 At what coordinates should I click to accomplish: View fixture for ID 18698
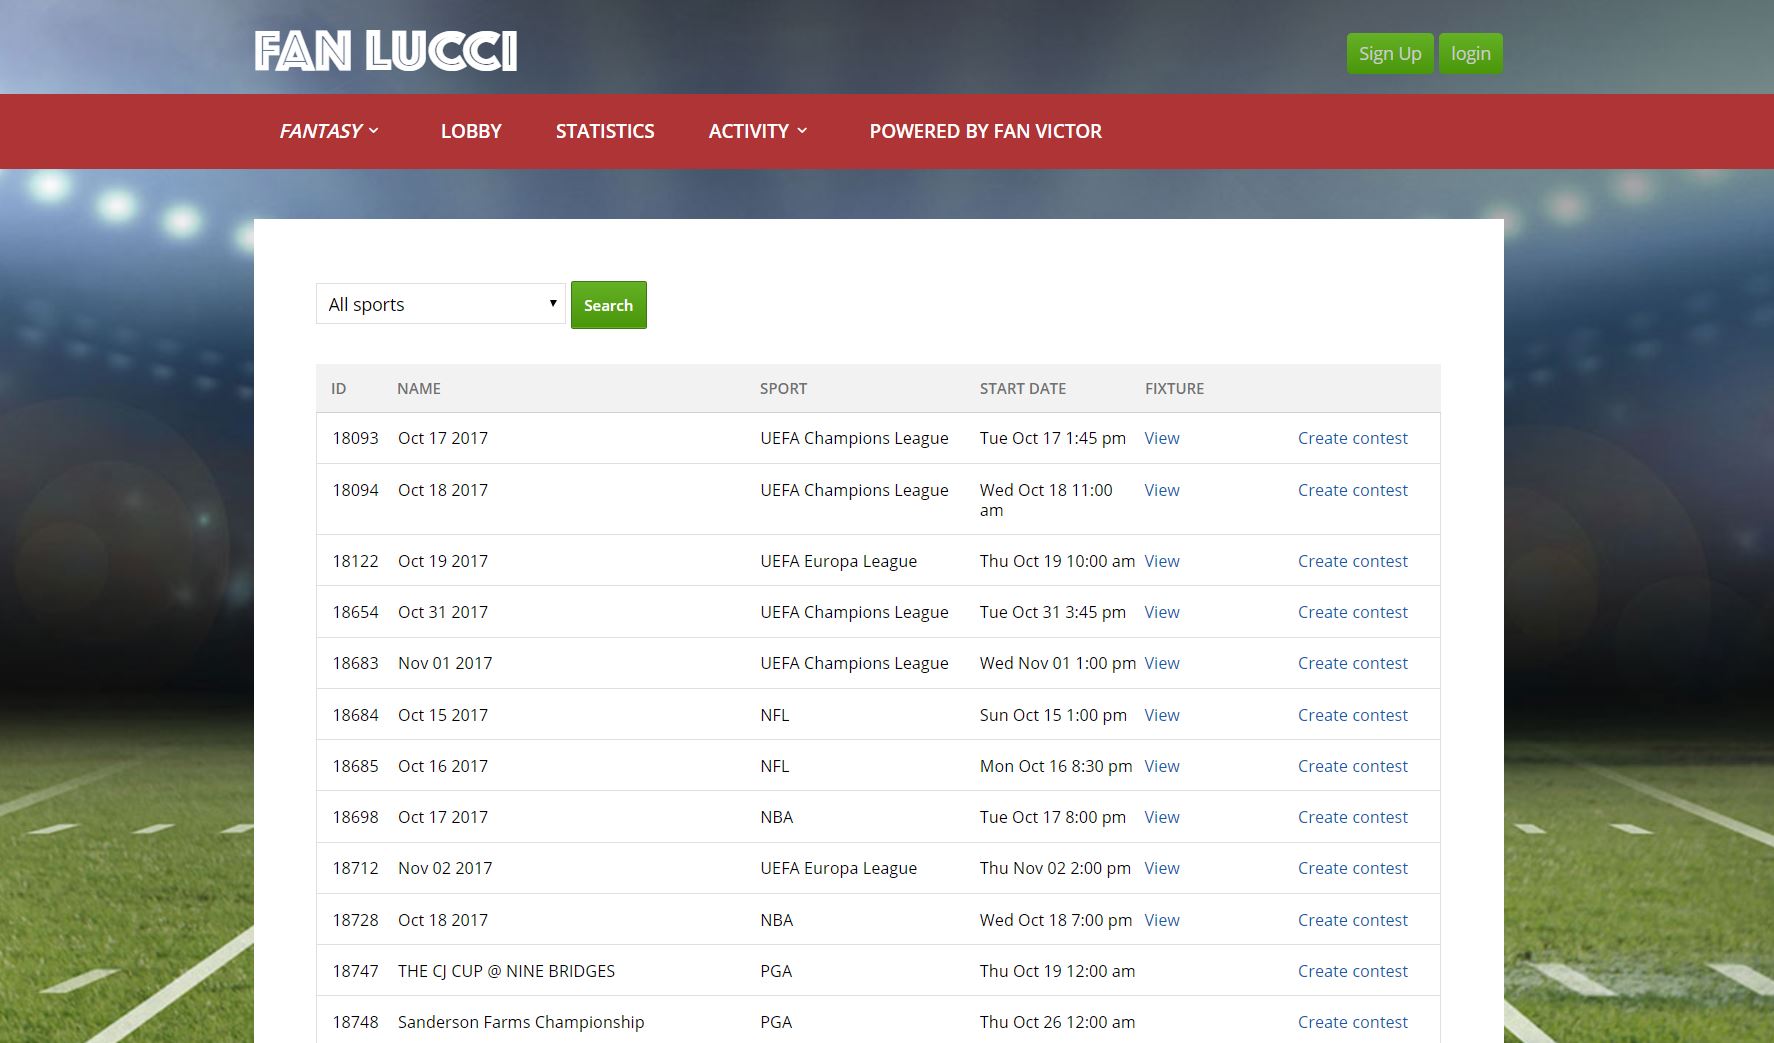[x=1162, y=817]
